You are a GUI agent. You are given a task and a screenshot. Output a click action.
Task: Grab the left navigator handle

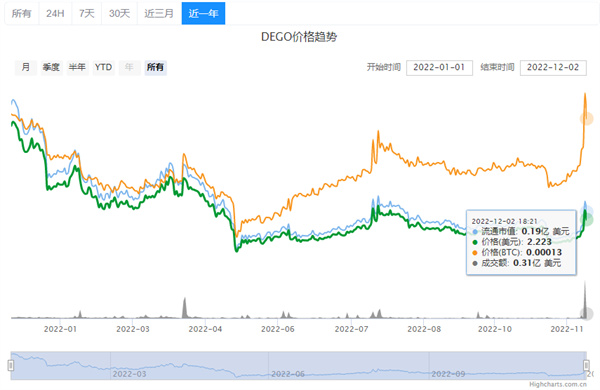[11, 365]
